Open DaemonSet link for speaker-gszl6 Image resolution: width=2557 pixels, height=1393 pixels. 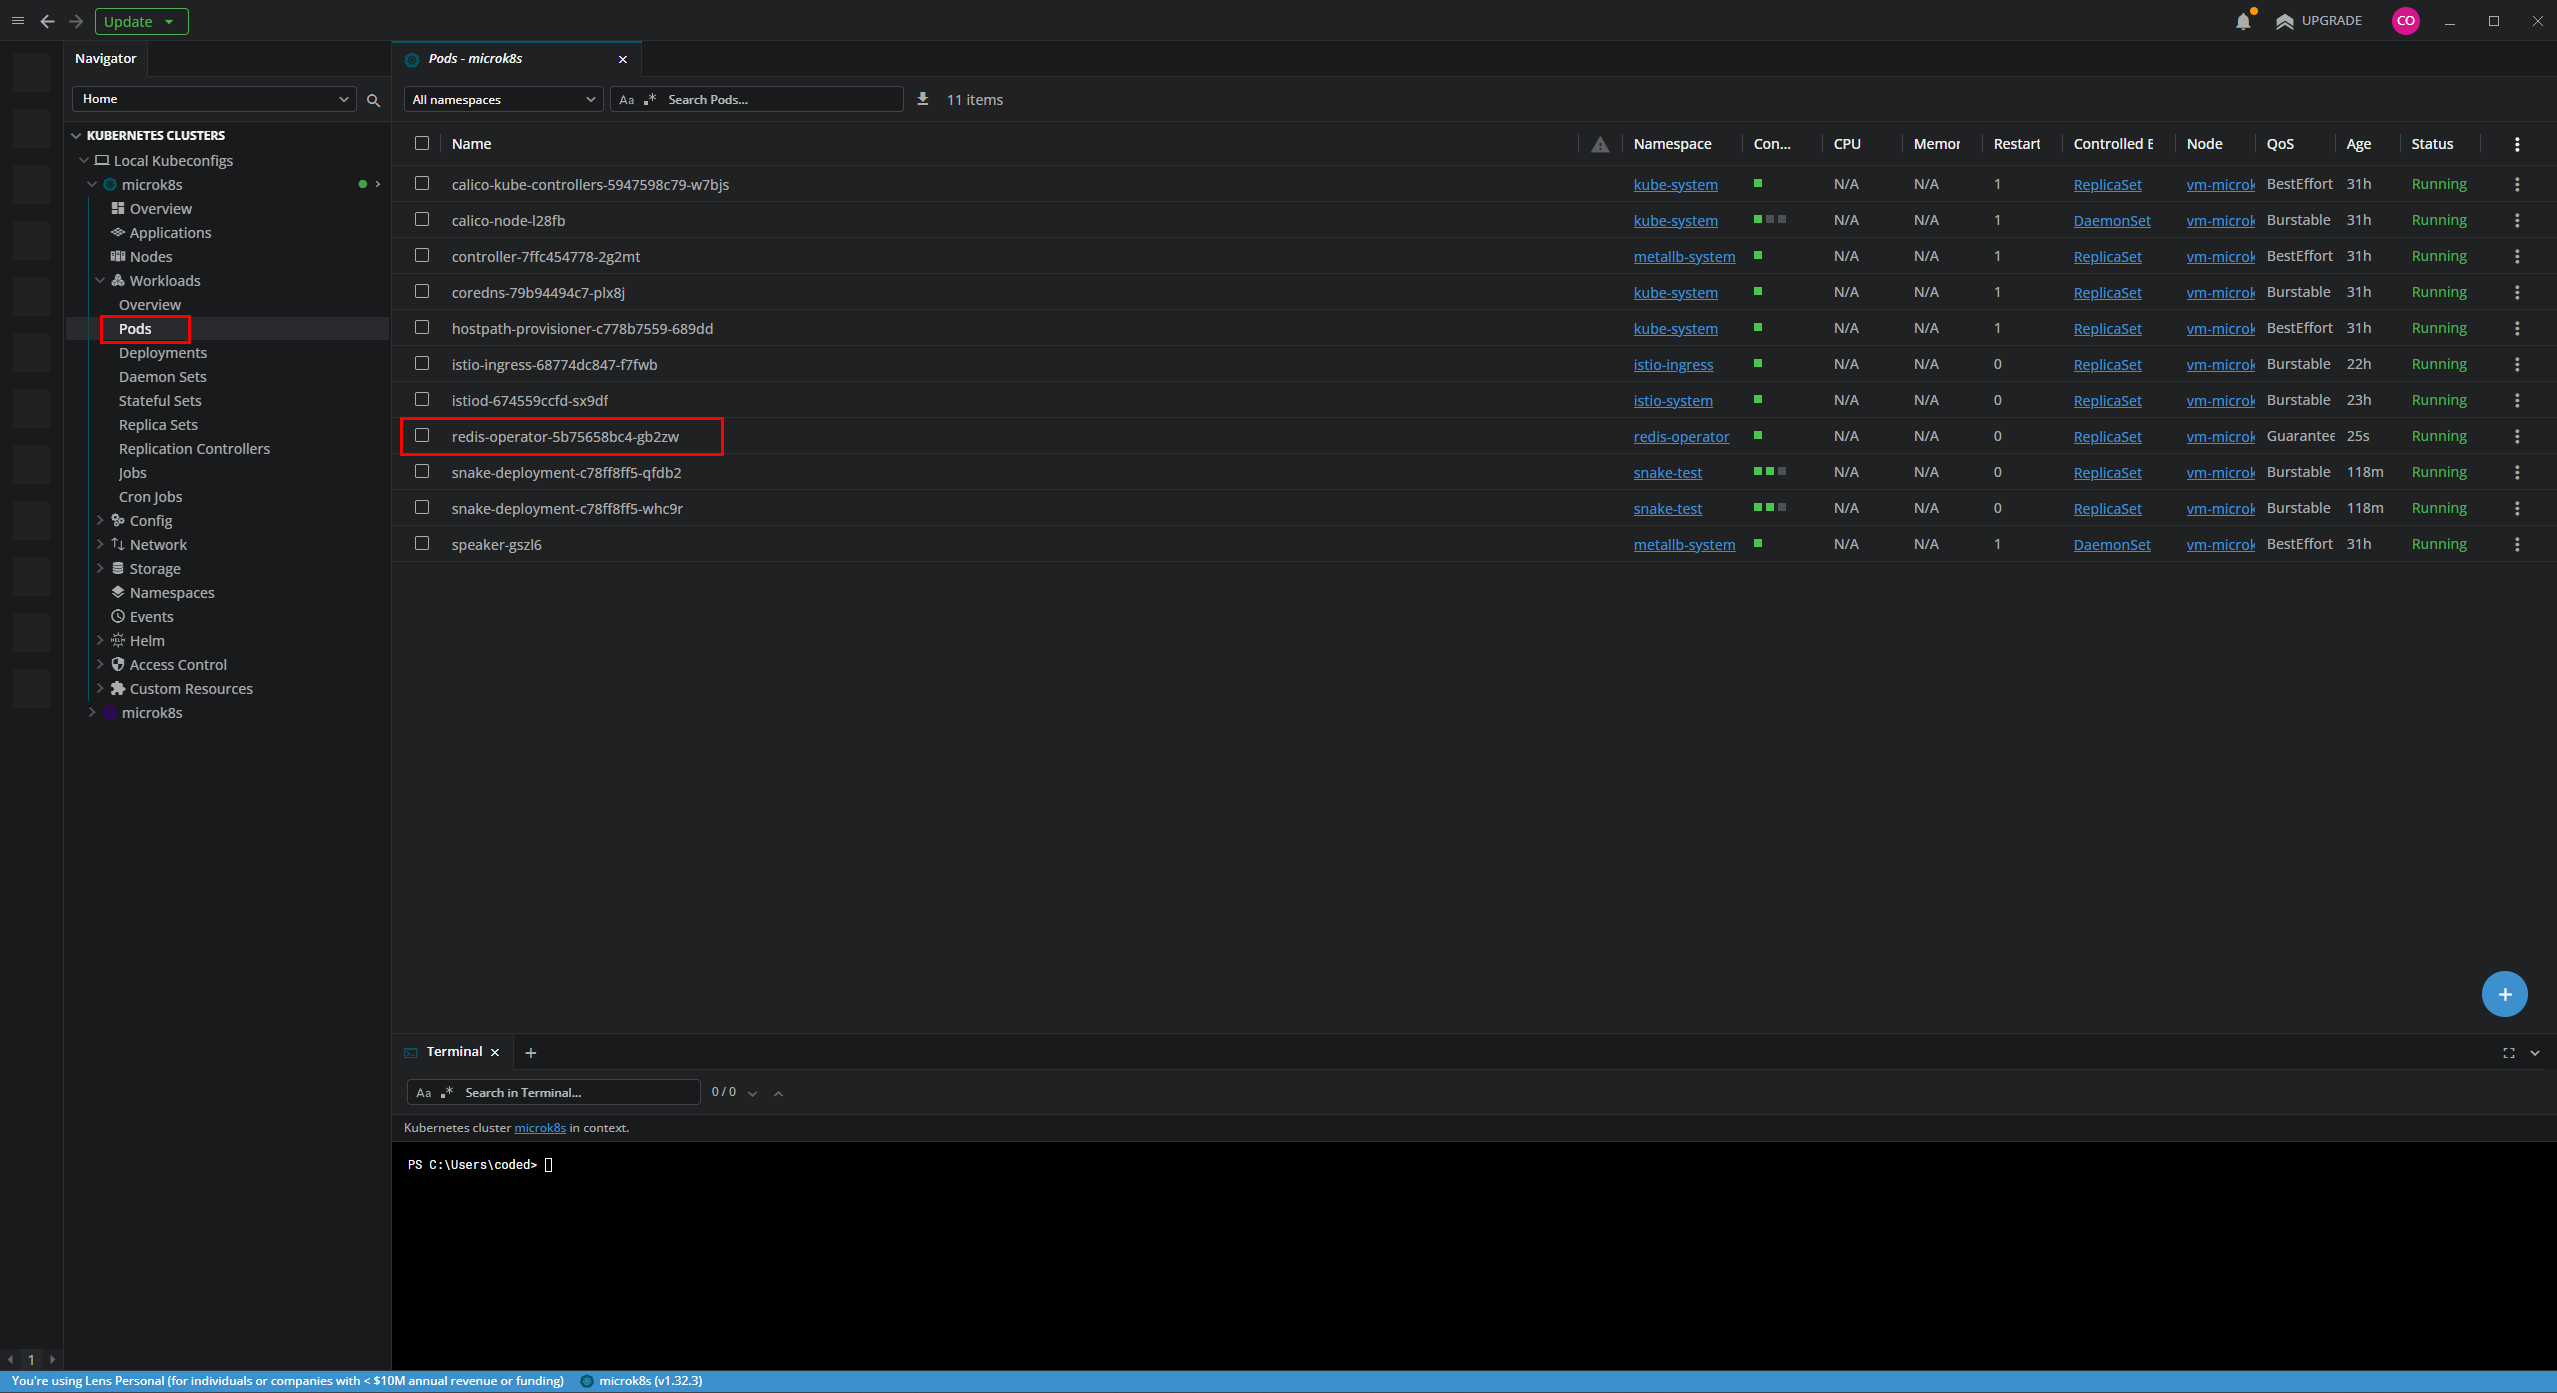pyautogui.click(x=2112, y=545)
